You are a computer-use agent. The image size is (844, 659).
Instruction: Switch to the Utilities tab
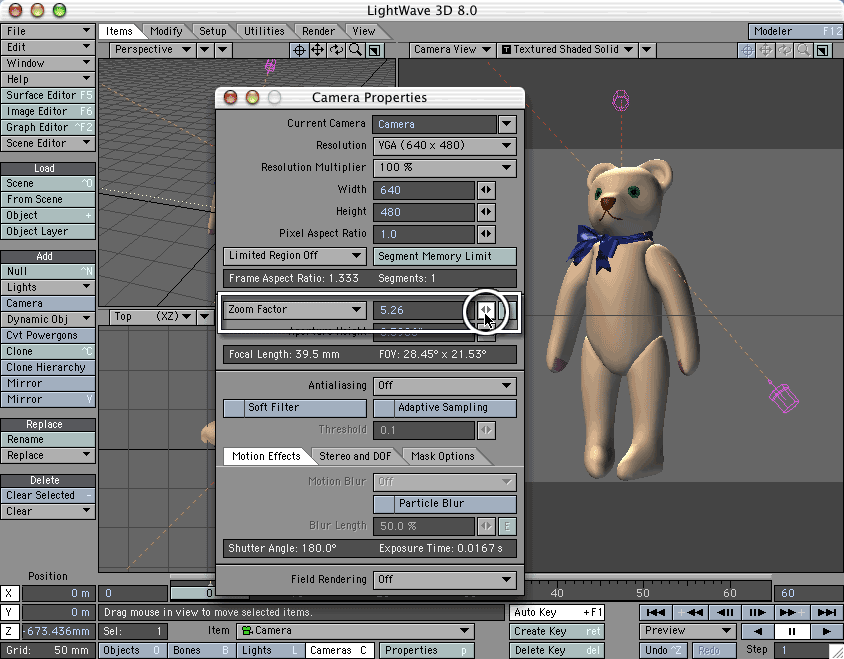coord(264,31)
